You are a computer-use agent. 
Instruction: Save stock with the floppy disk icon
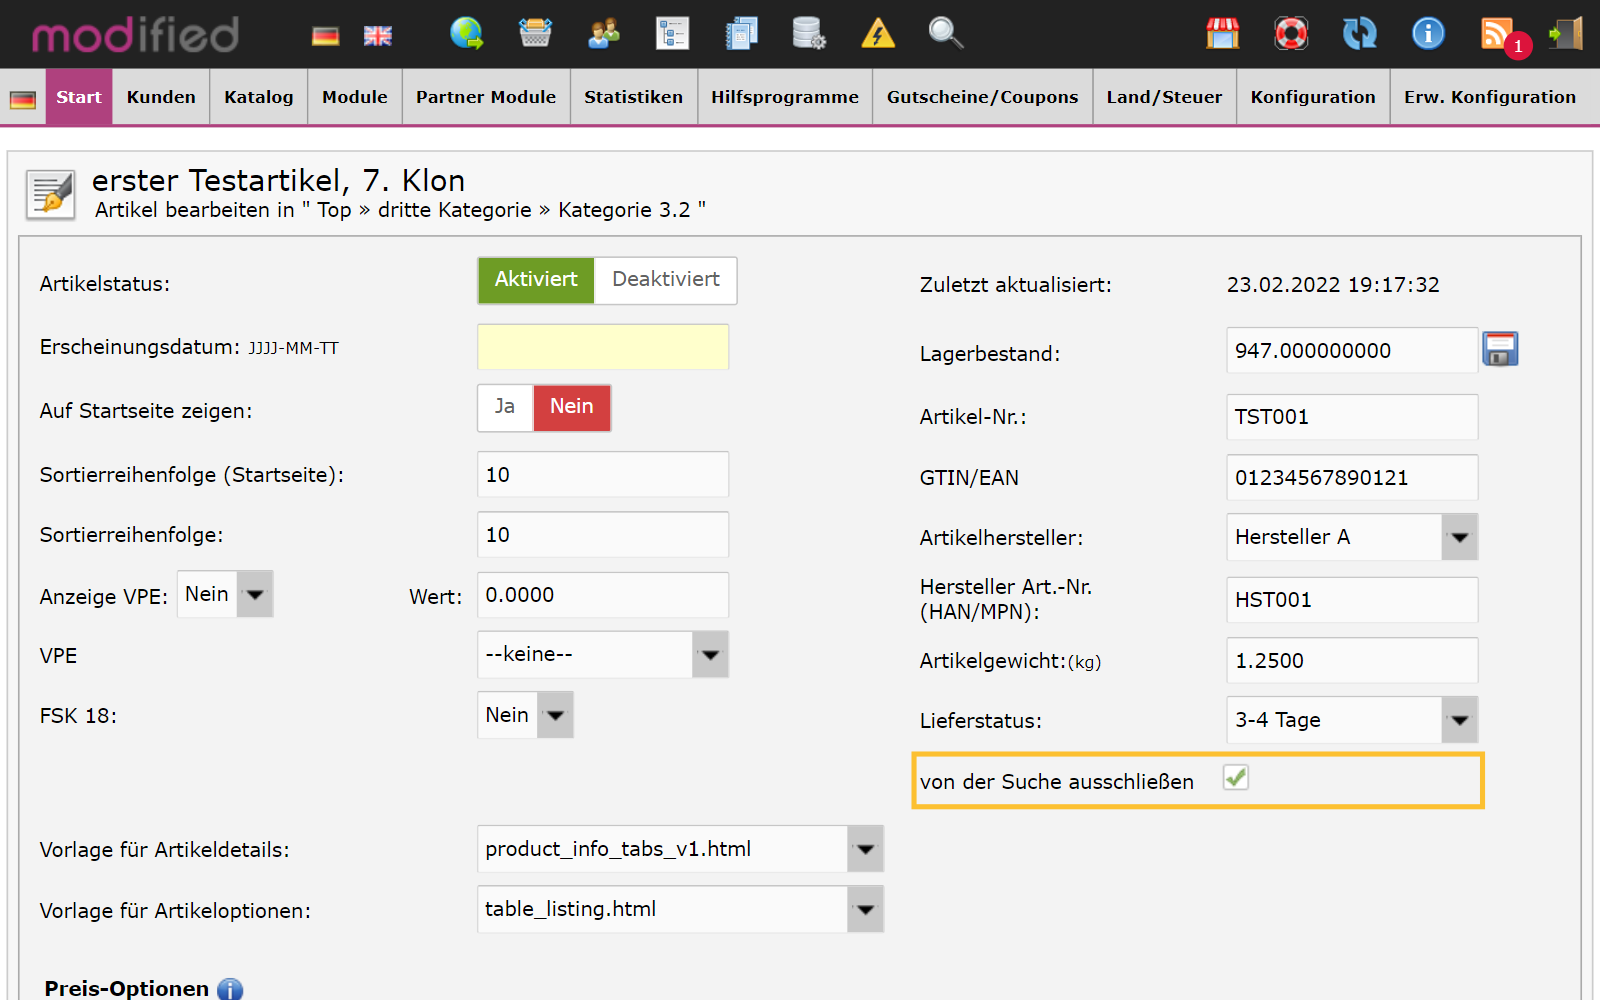(x=1500, y=350)
